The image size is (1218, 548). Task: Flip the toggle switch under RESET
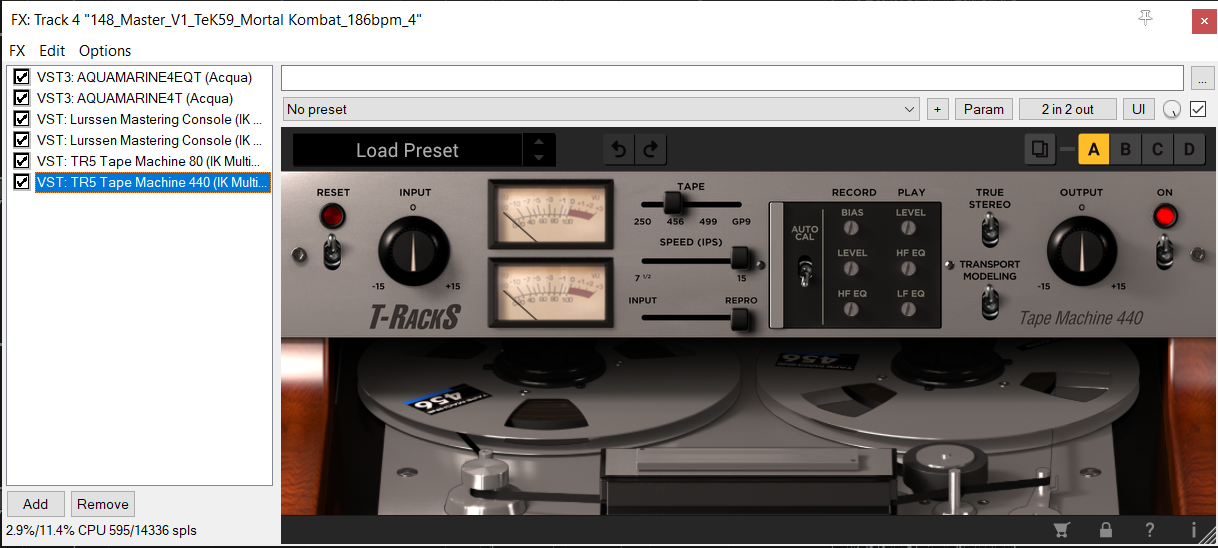click(332, 250)
